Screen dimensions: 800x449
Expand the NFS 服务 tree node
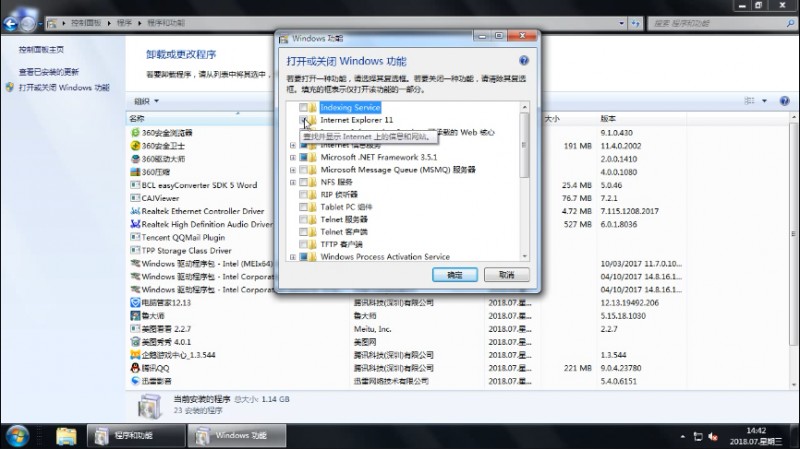[x=293, y=182]
